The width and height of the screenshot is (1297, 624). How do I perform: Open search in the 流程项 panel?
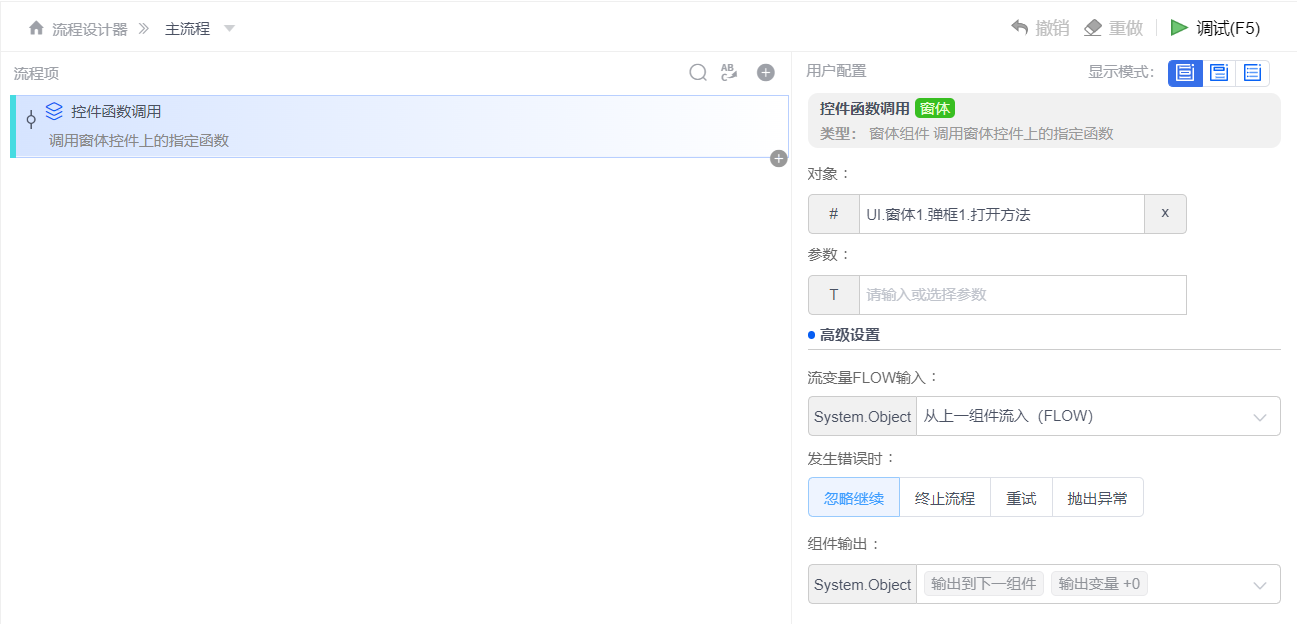(x=697, y=72)
